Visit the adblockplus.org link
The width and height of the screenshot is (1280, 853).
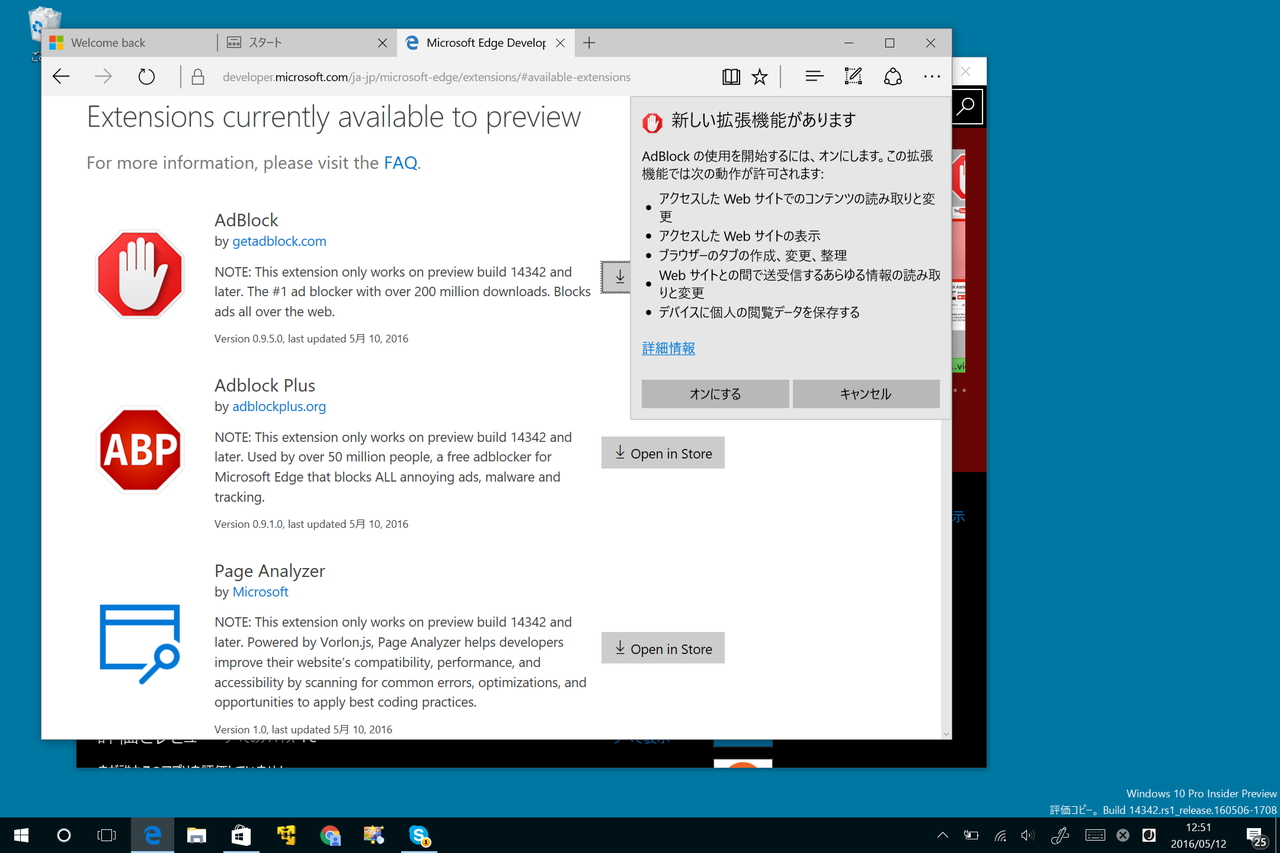[278, 406]
